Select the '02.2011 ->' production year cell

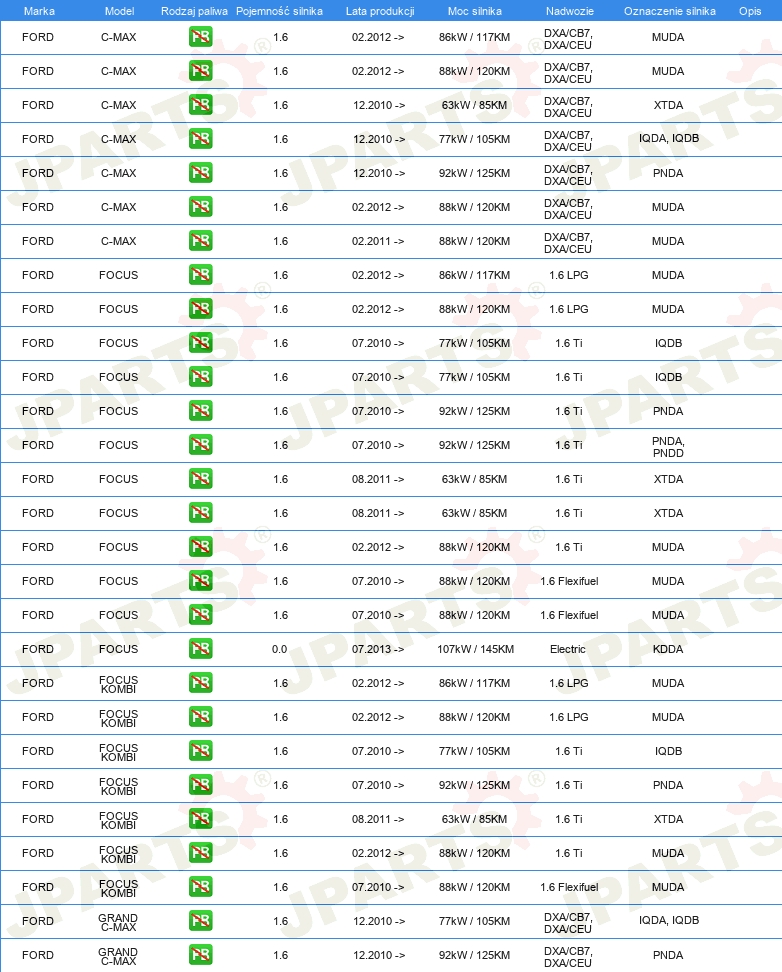point(378,241)
